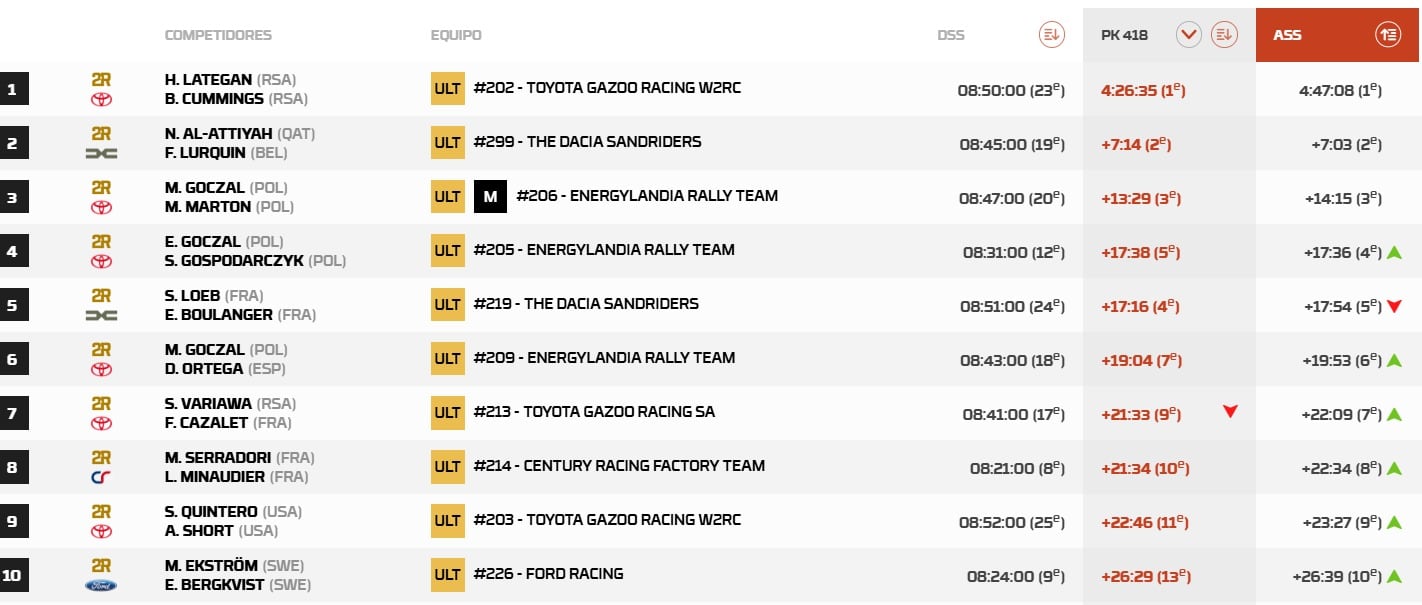Click the green up arrow in E. Goczal's row
The height and width of the screenshot is (605, 1422).
click(x=1395, y=252)
